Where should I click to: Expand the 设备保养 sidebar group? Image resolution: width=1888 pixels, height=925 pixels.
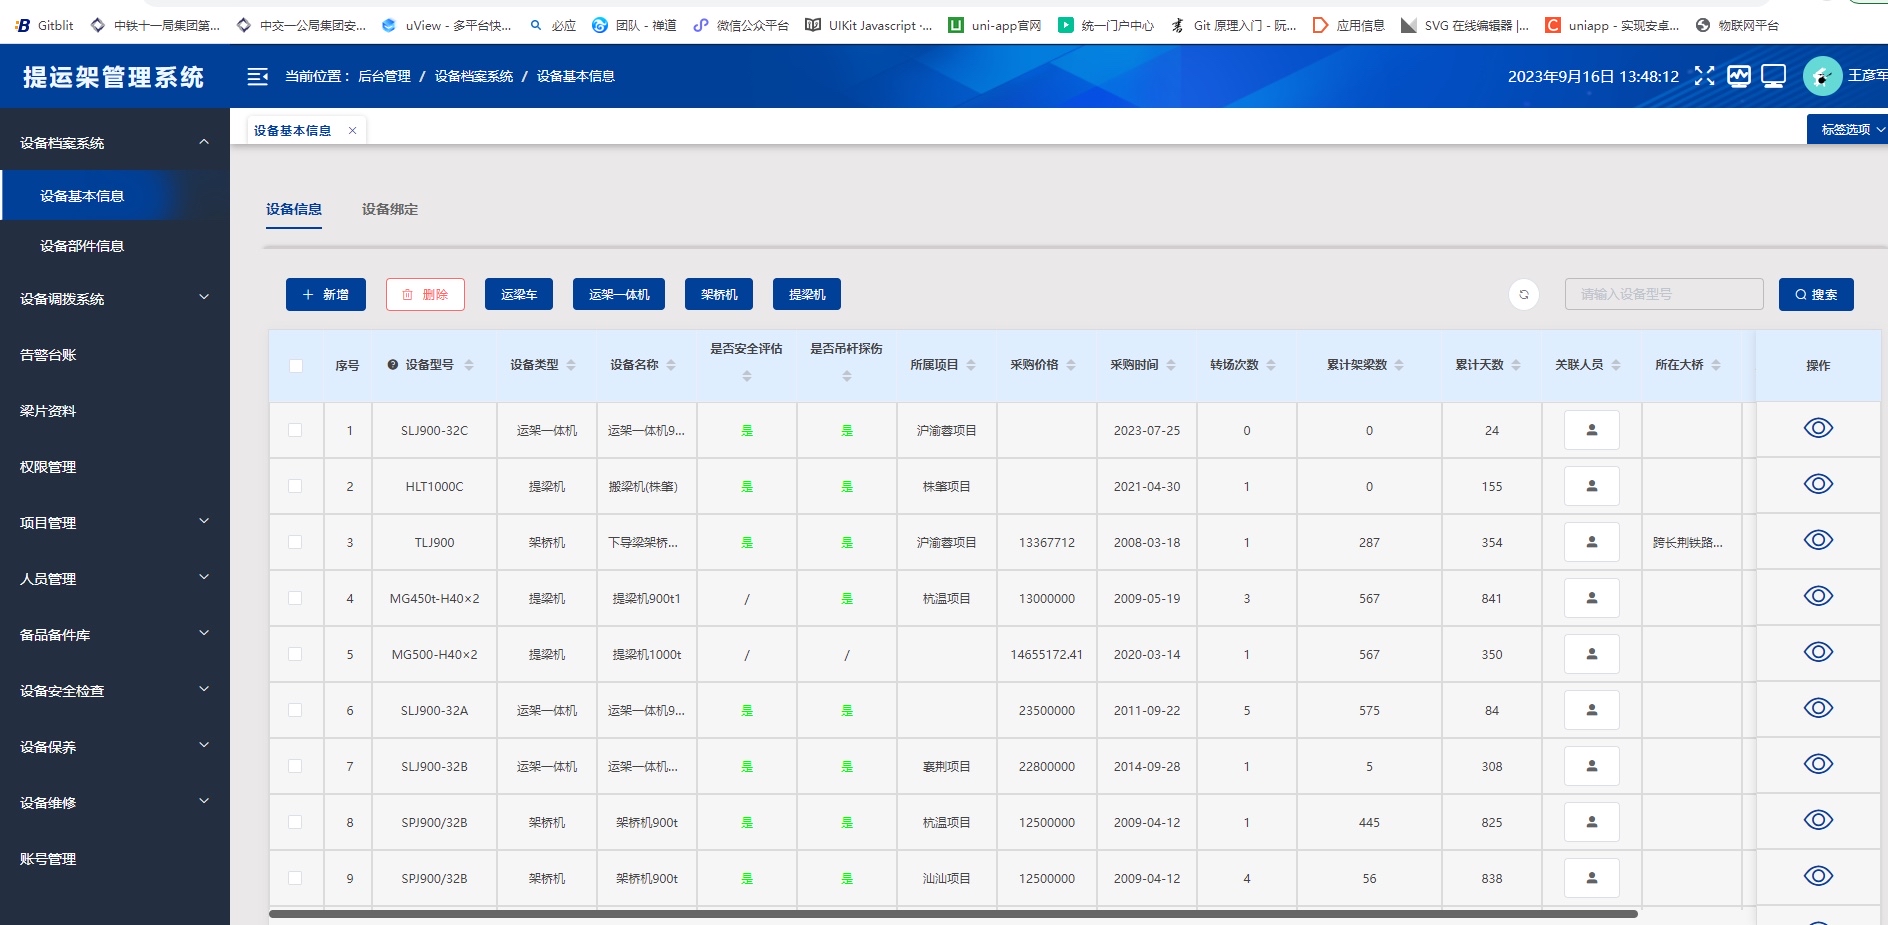[114, 747]
